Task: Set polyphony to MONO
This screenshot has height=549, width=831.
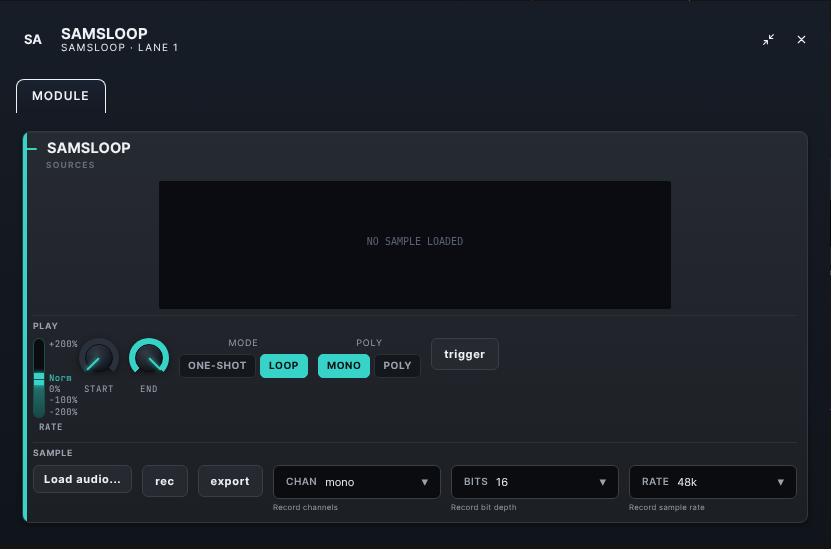Action: [x=343, y=366]
